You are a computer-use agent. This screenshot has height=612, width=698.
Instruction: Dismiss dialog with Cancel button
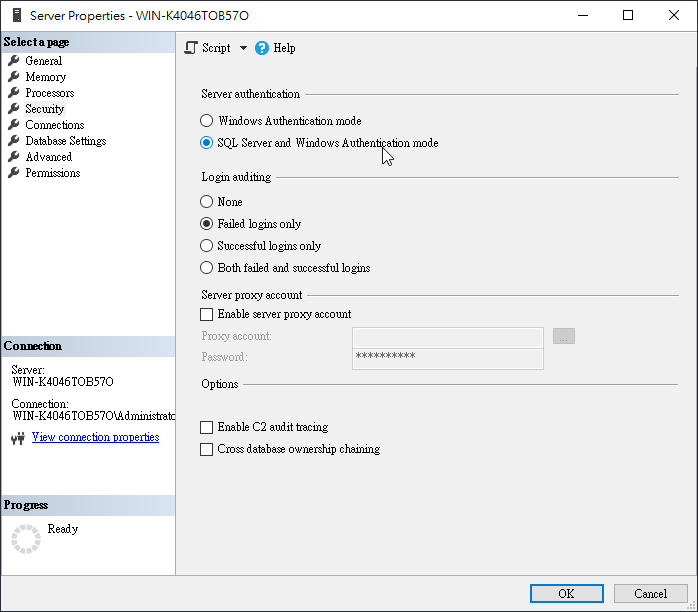click(650, 593)
